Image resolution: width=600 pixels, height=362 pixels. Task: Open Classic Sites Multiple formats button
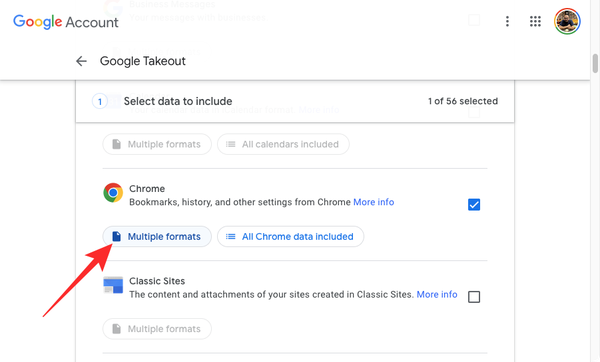pos(157,329)
